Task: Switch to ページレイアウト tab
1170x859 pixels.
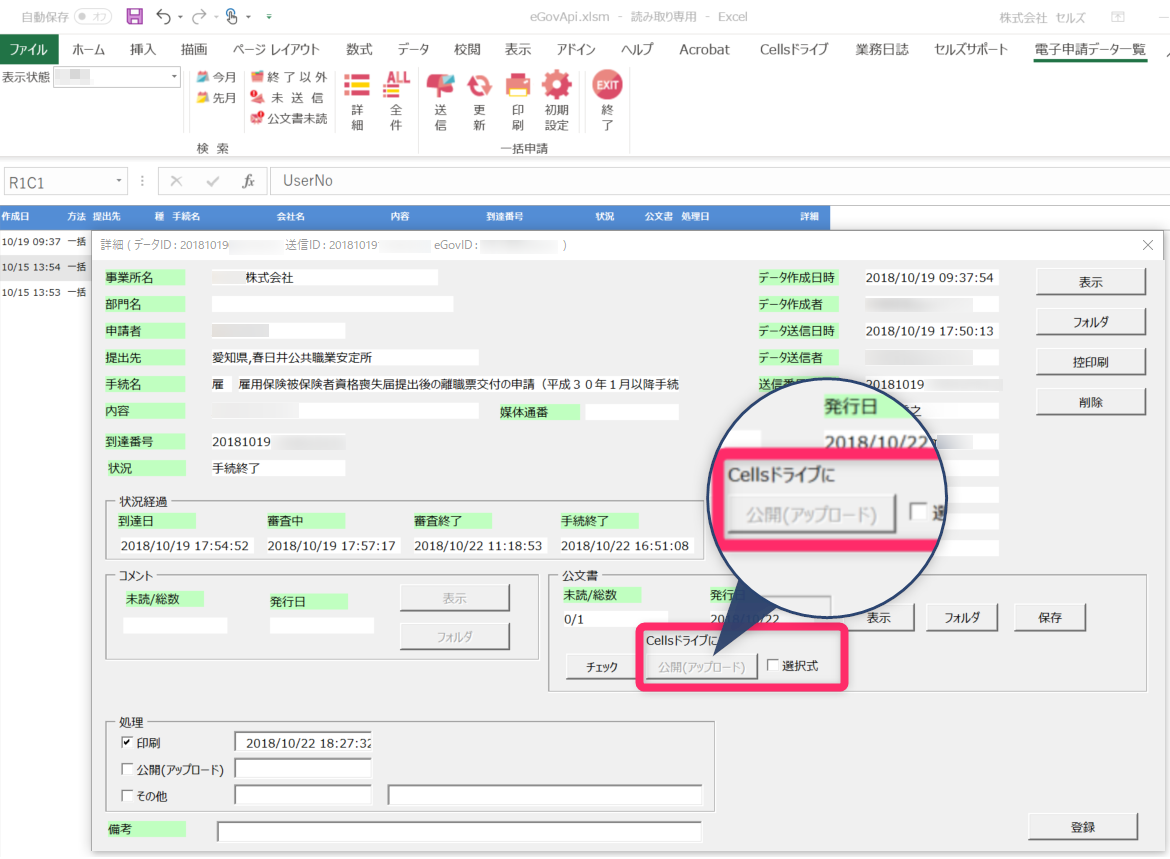Action: (275, 49)
